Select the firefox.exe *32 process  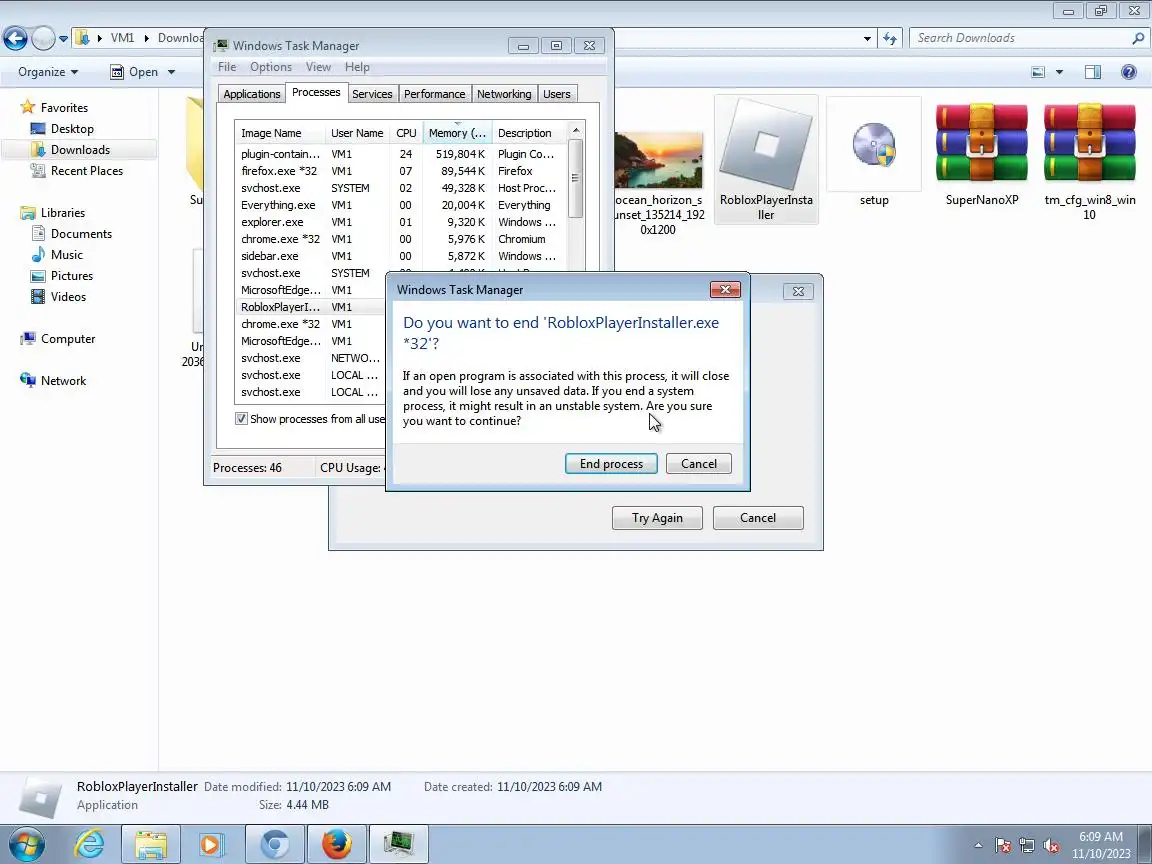tap(400, 171)
